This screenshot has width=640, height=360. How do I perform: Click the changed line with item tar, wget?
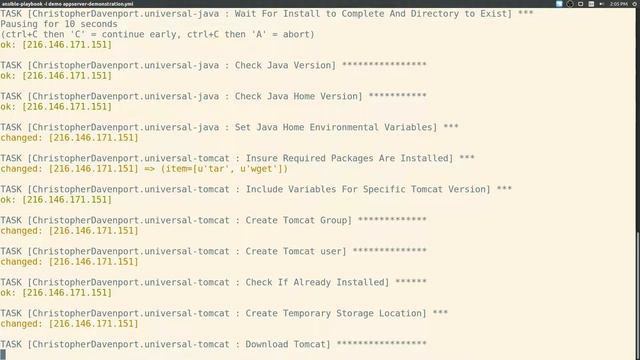coord(144,169)
